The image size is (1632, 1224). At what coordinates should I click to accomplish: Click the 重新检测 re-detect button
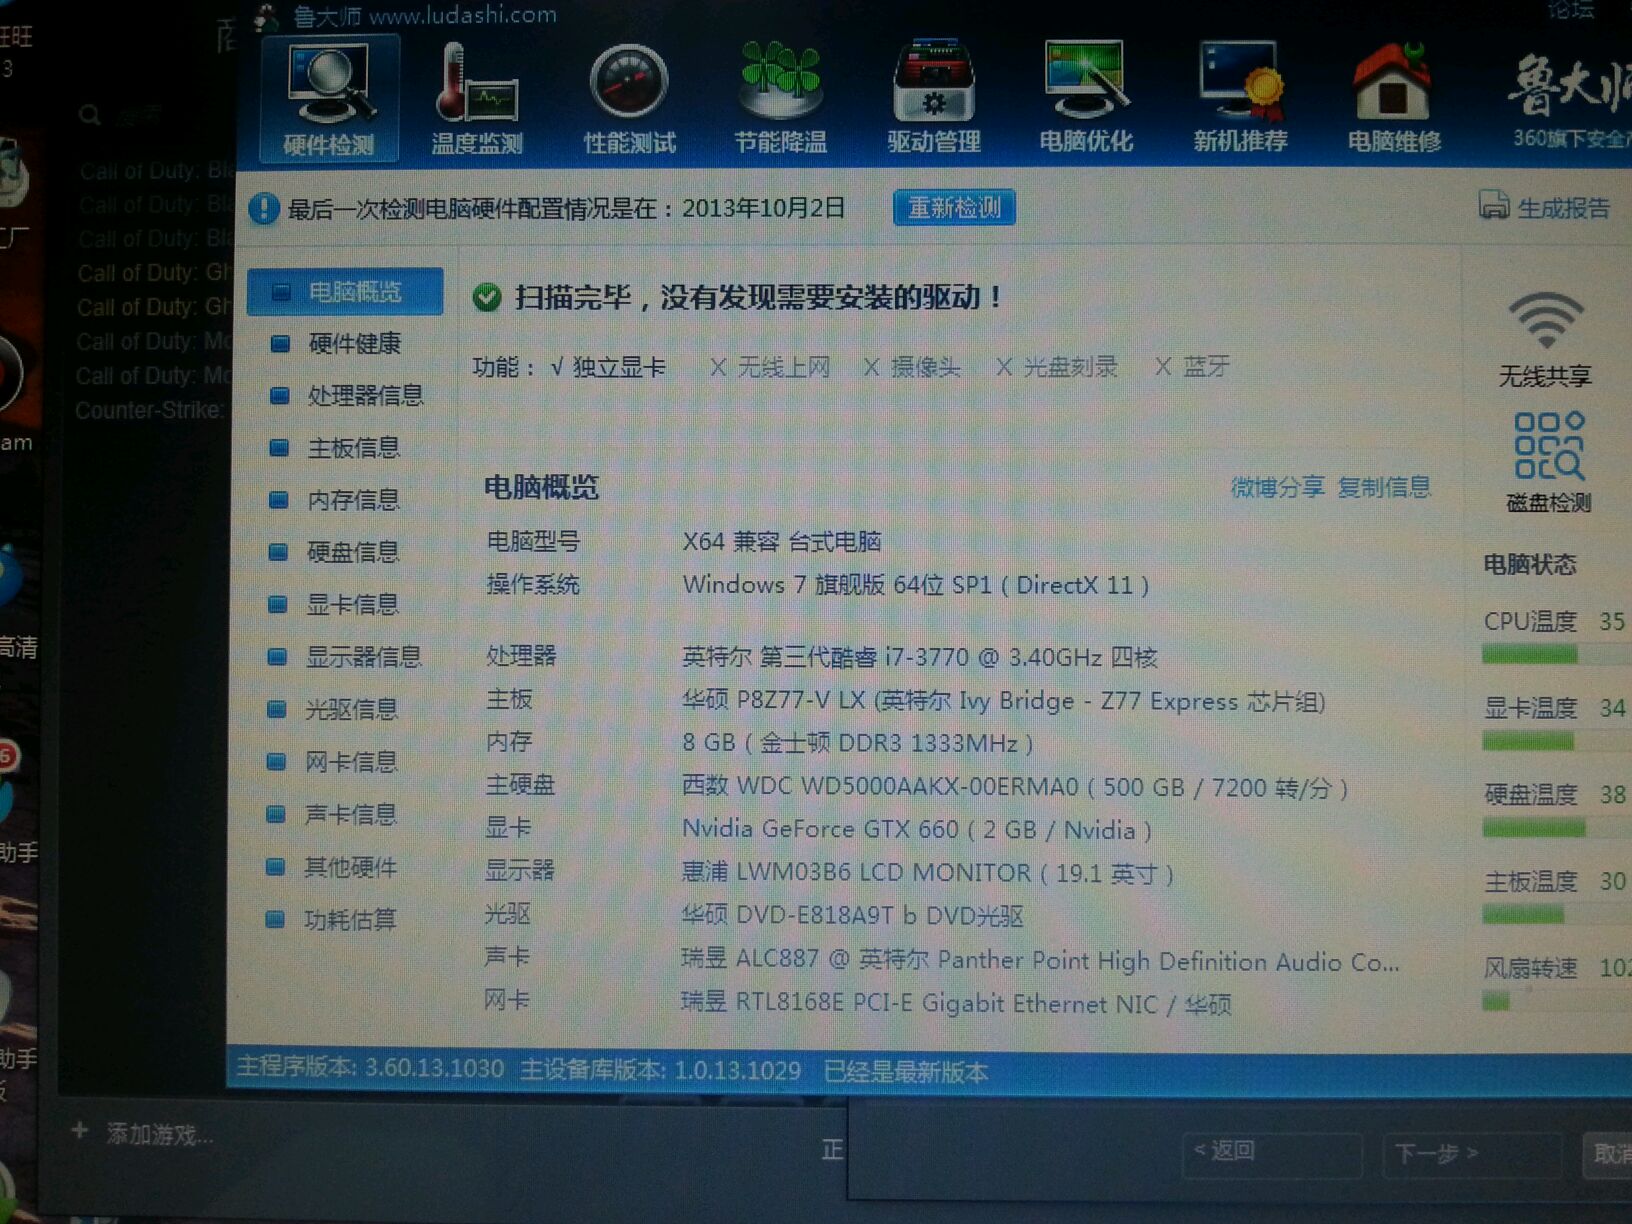954,207
